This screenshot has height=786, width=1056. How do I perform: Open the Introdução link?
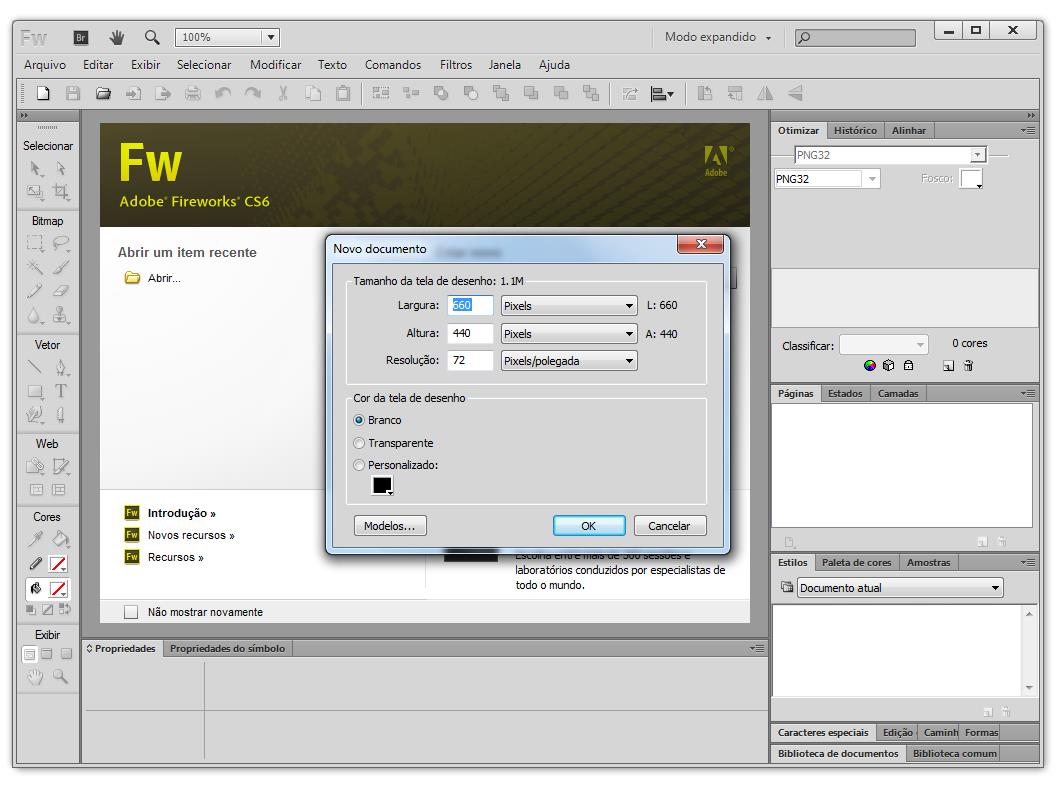pyautogui.click(x=181, y=513)
